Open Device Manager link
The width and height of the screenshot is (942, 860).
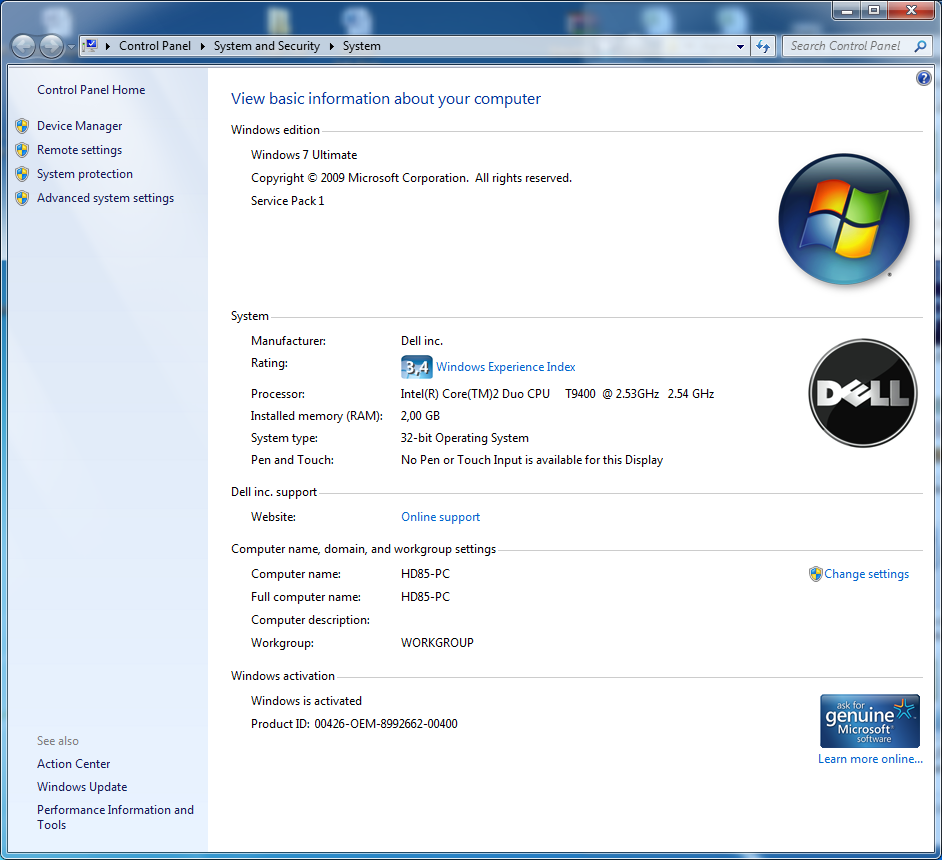click(79, 126)
